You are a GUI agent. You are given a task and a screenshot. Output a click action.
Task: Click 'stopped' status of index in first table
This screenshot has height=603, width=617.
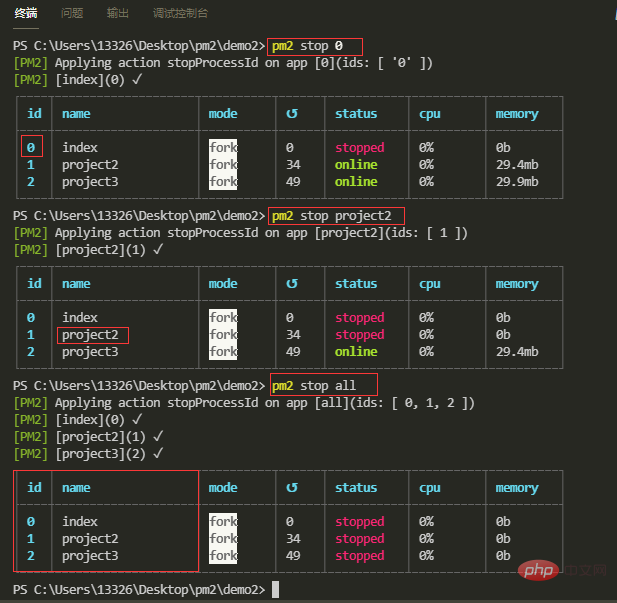(360, 148)
